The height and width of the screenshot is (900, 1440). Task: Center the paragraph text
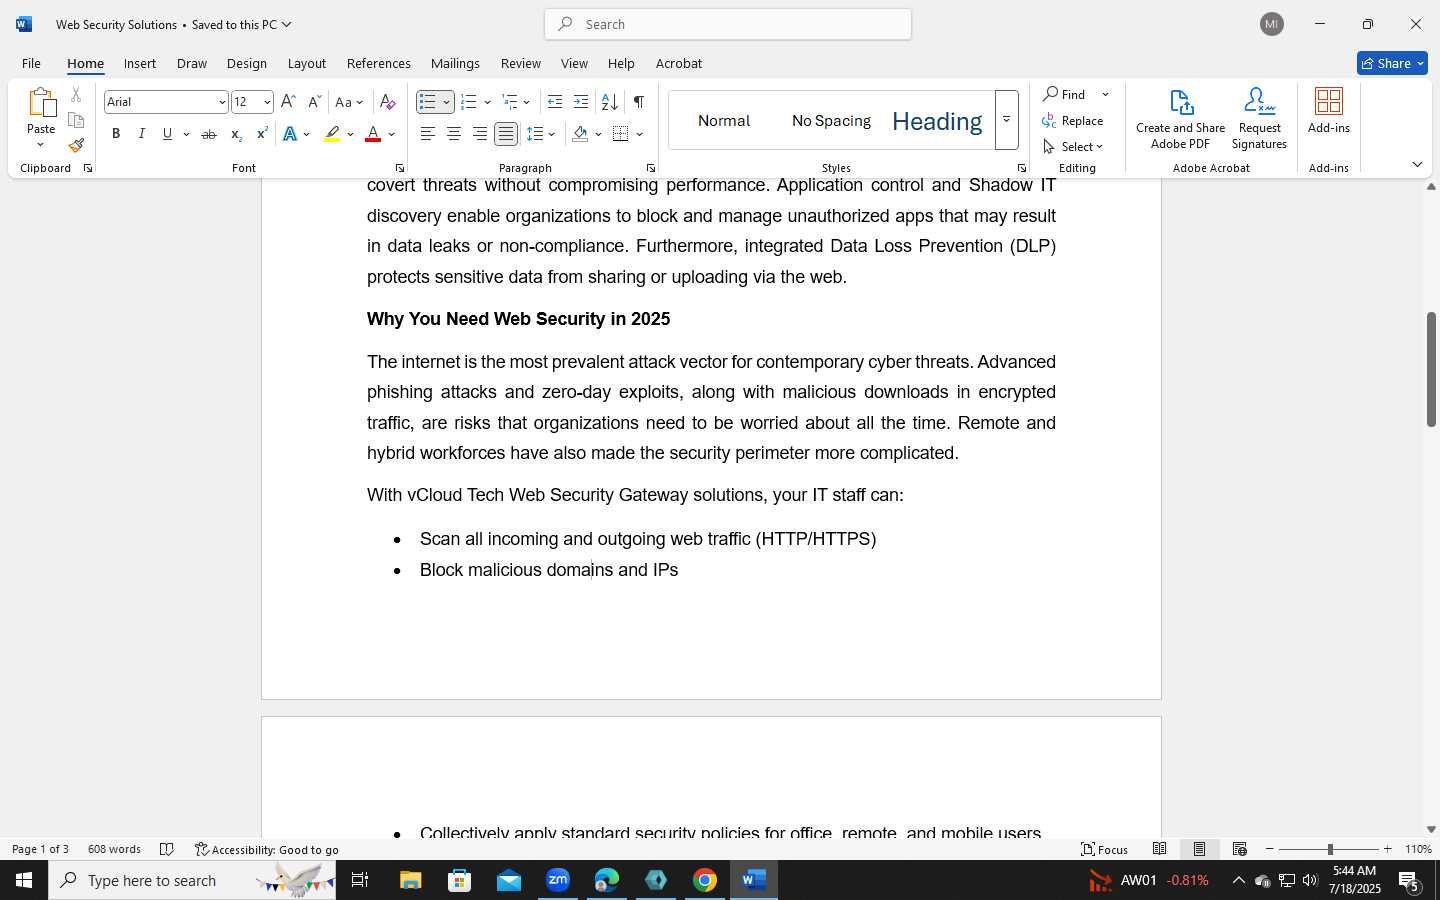click(x=454, y=134)
